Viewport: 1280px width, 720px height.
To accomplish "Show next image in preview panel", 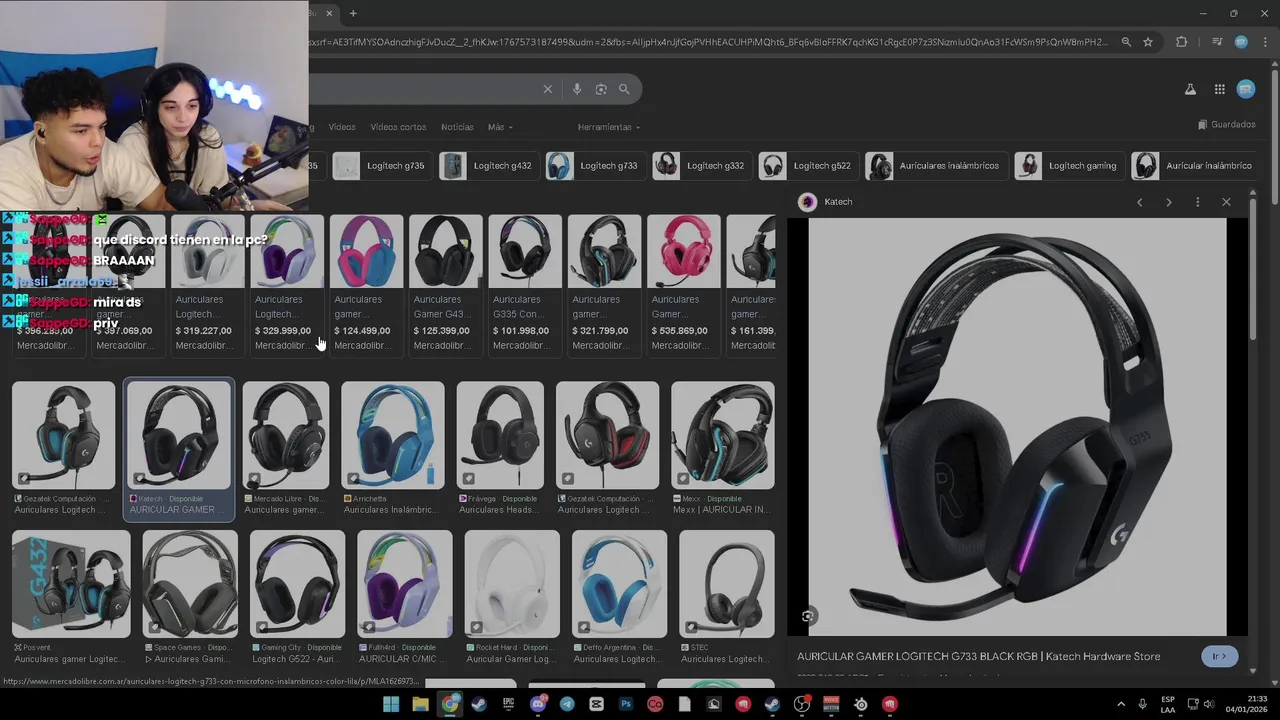I will point(1168,202).
